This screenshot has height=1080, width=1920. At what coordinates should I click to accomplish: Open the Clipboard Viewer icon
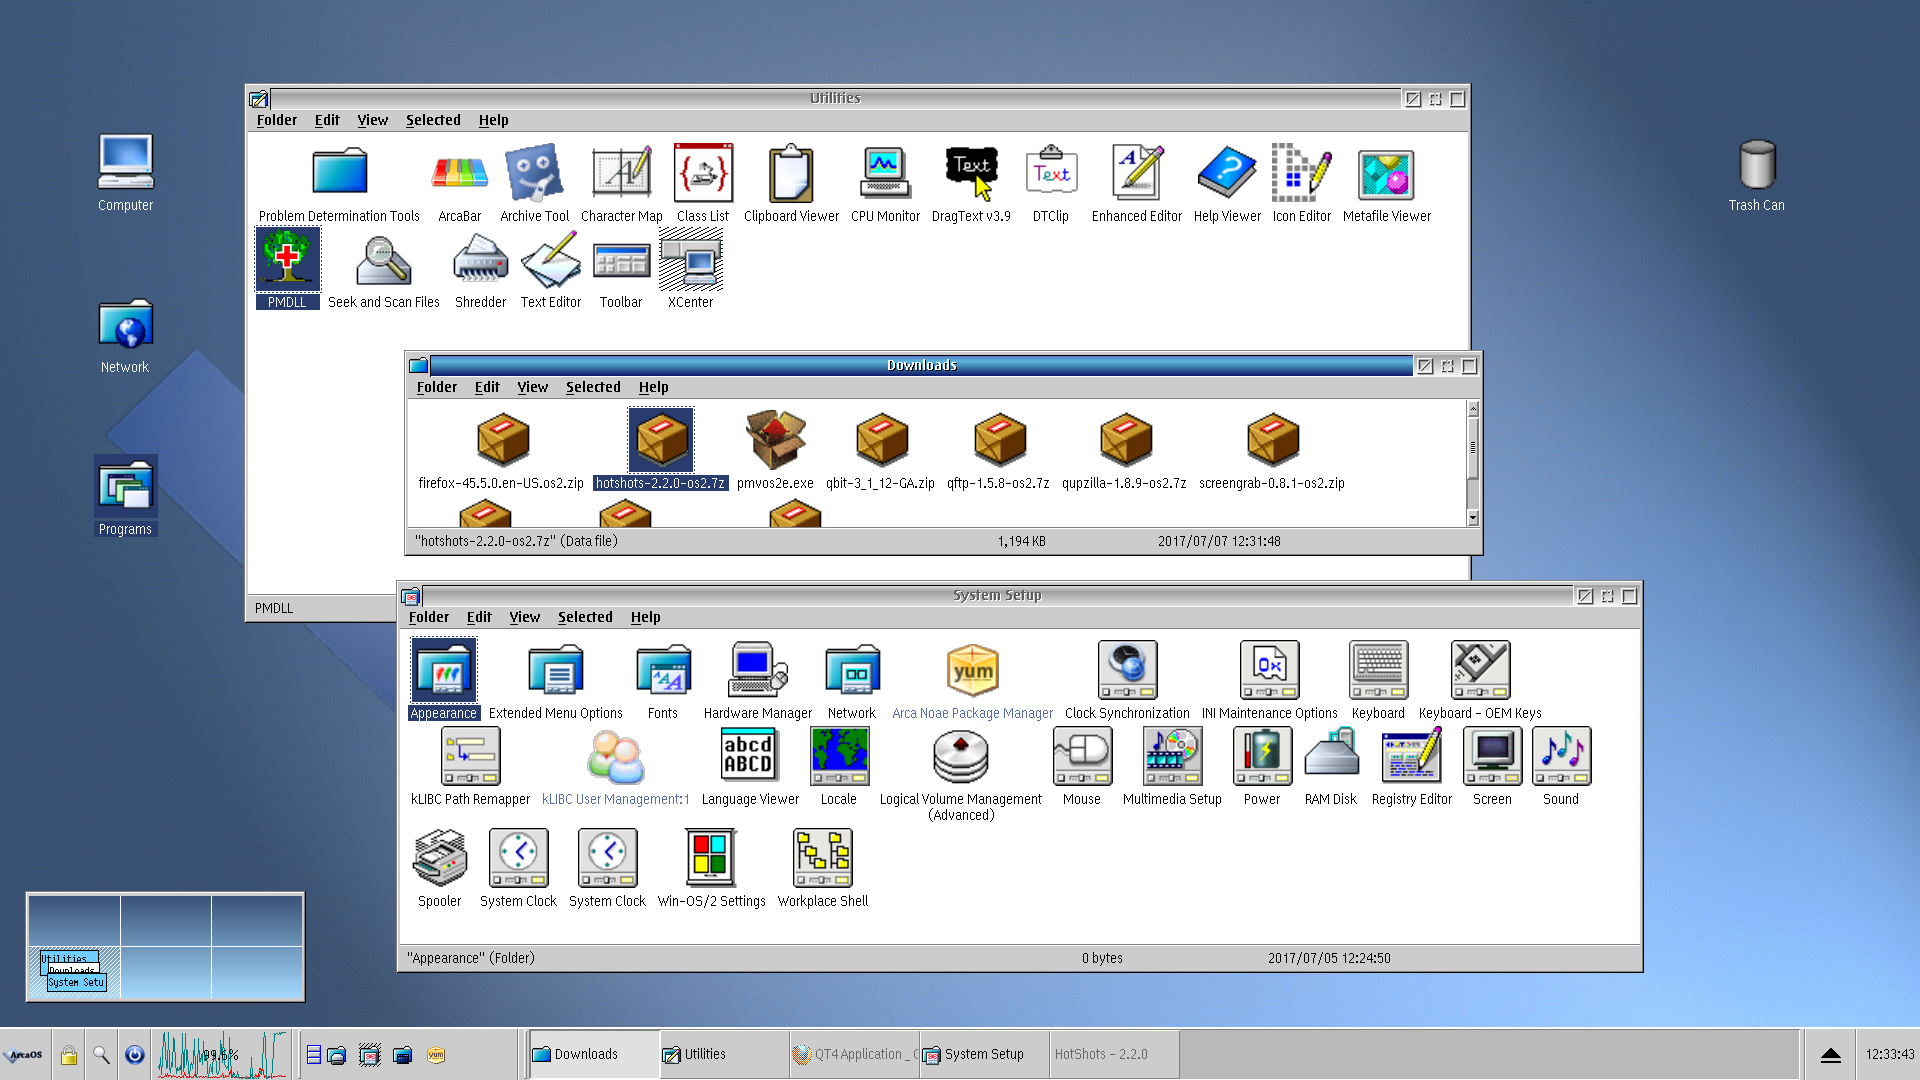click(x=791, y=175)
